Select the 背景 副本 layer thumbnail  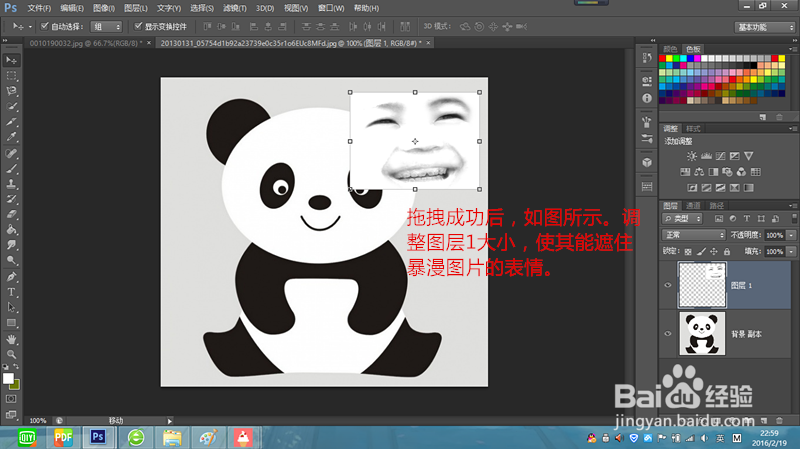pyautogui.click(x=702, y=333)
